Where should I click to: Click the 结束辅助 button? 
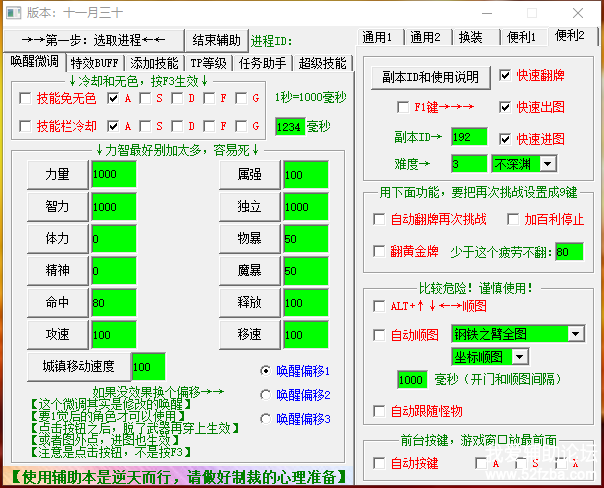click(216, 40)
